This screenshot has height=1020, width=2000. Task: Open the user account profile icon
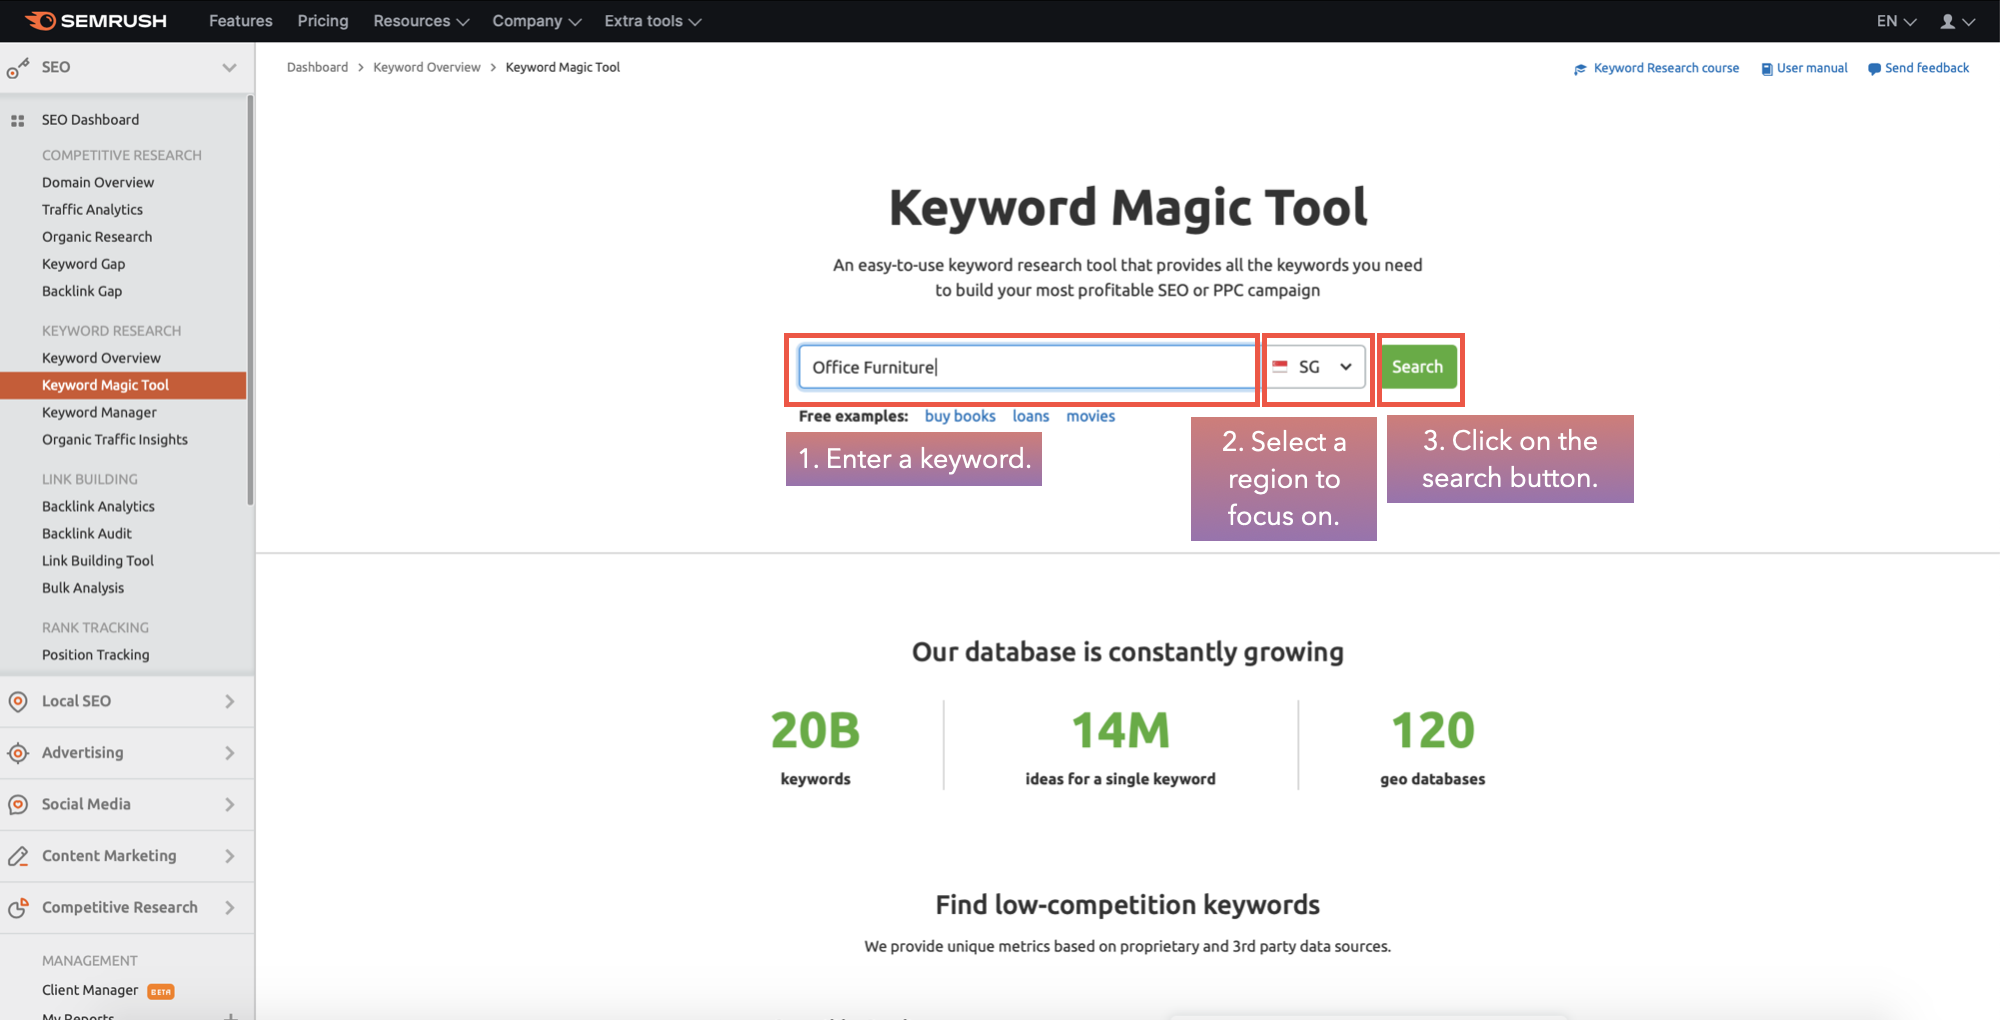click(x=1948, y=21)
